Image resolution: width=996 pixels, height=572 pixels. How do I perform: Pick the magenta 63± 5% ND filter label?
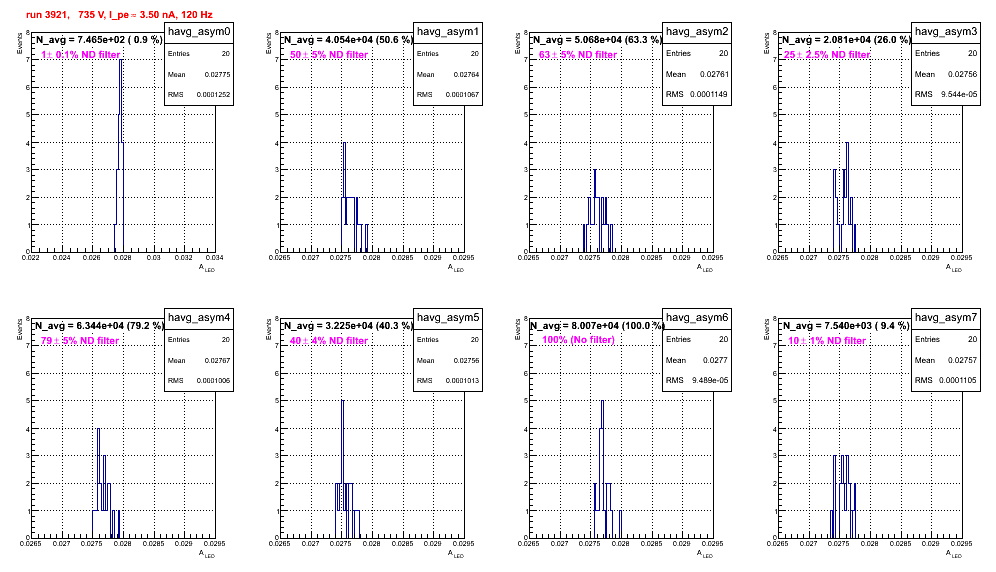(x=578, y=55)
